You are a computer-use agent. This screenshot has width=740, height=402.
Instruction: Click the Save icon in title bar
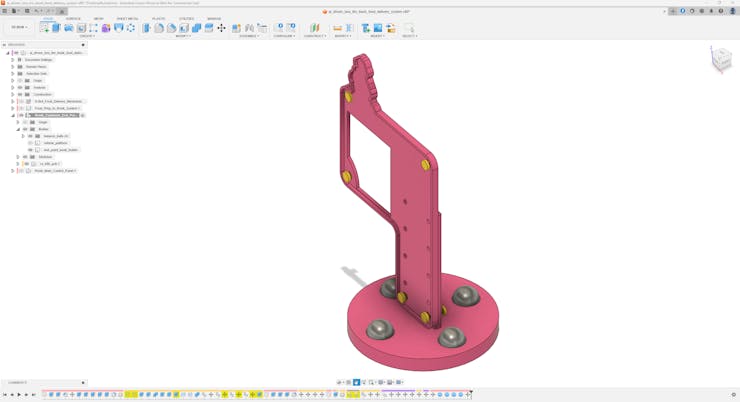click(x=27, y=11)
